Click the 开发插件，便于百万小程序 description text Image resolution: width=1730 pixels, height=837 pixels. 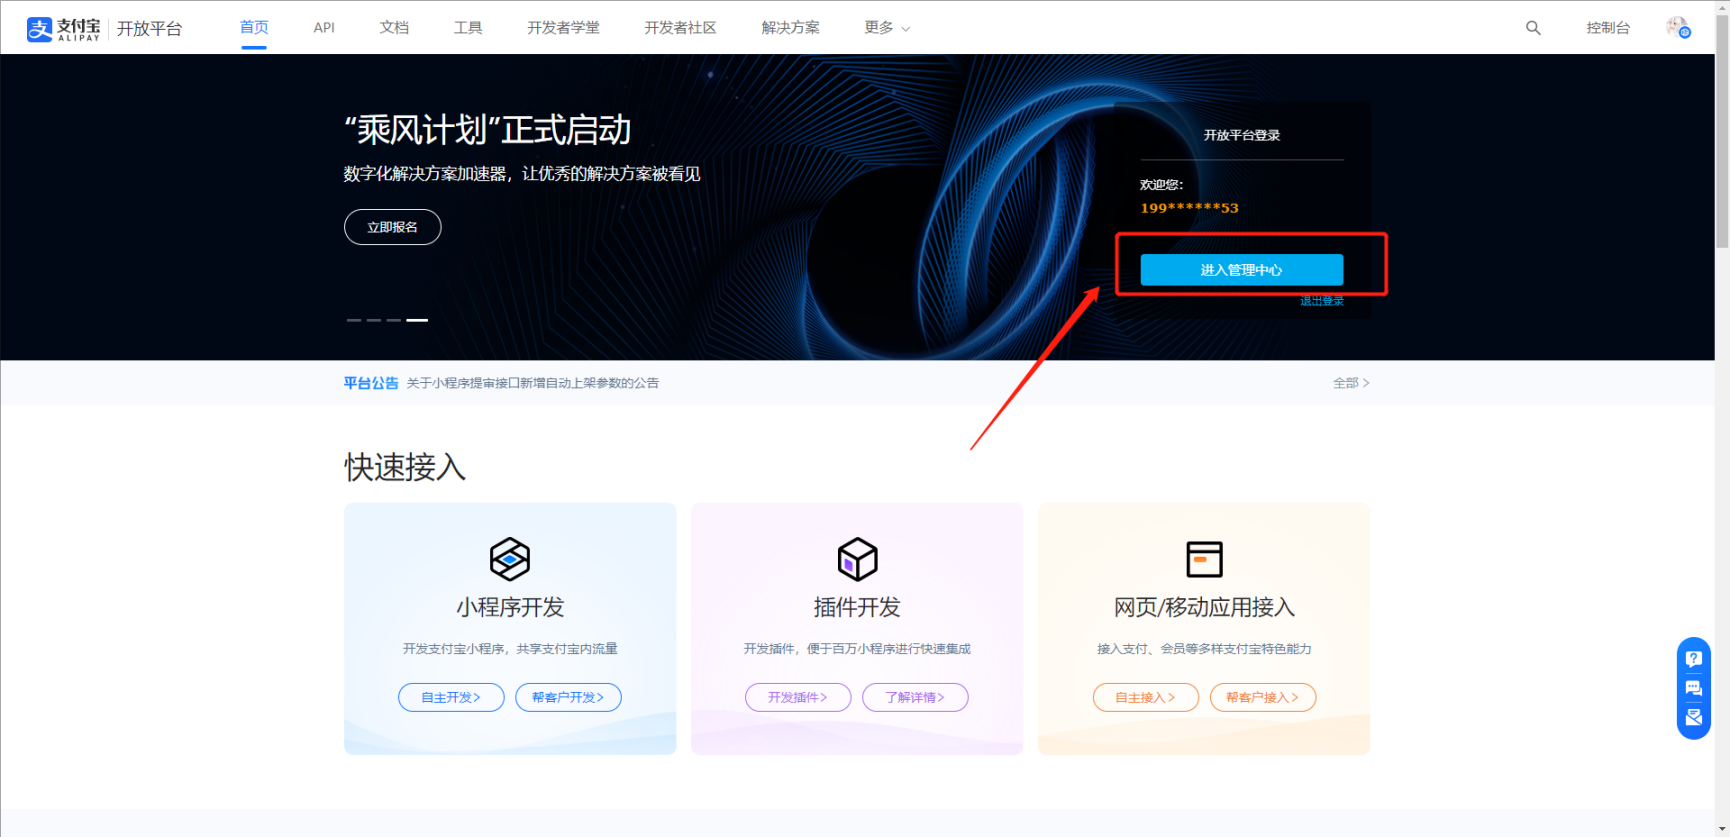pos(857,649)
